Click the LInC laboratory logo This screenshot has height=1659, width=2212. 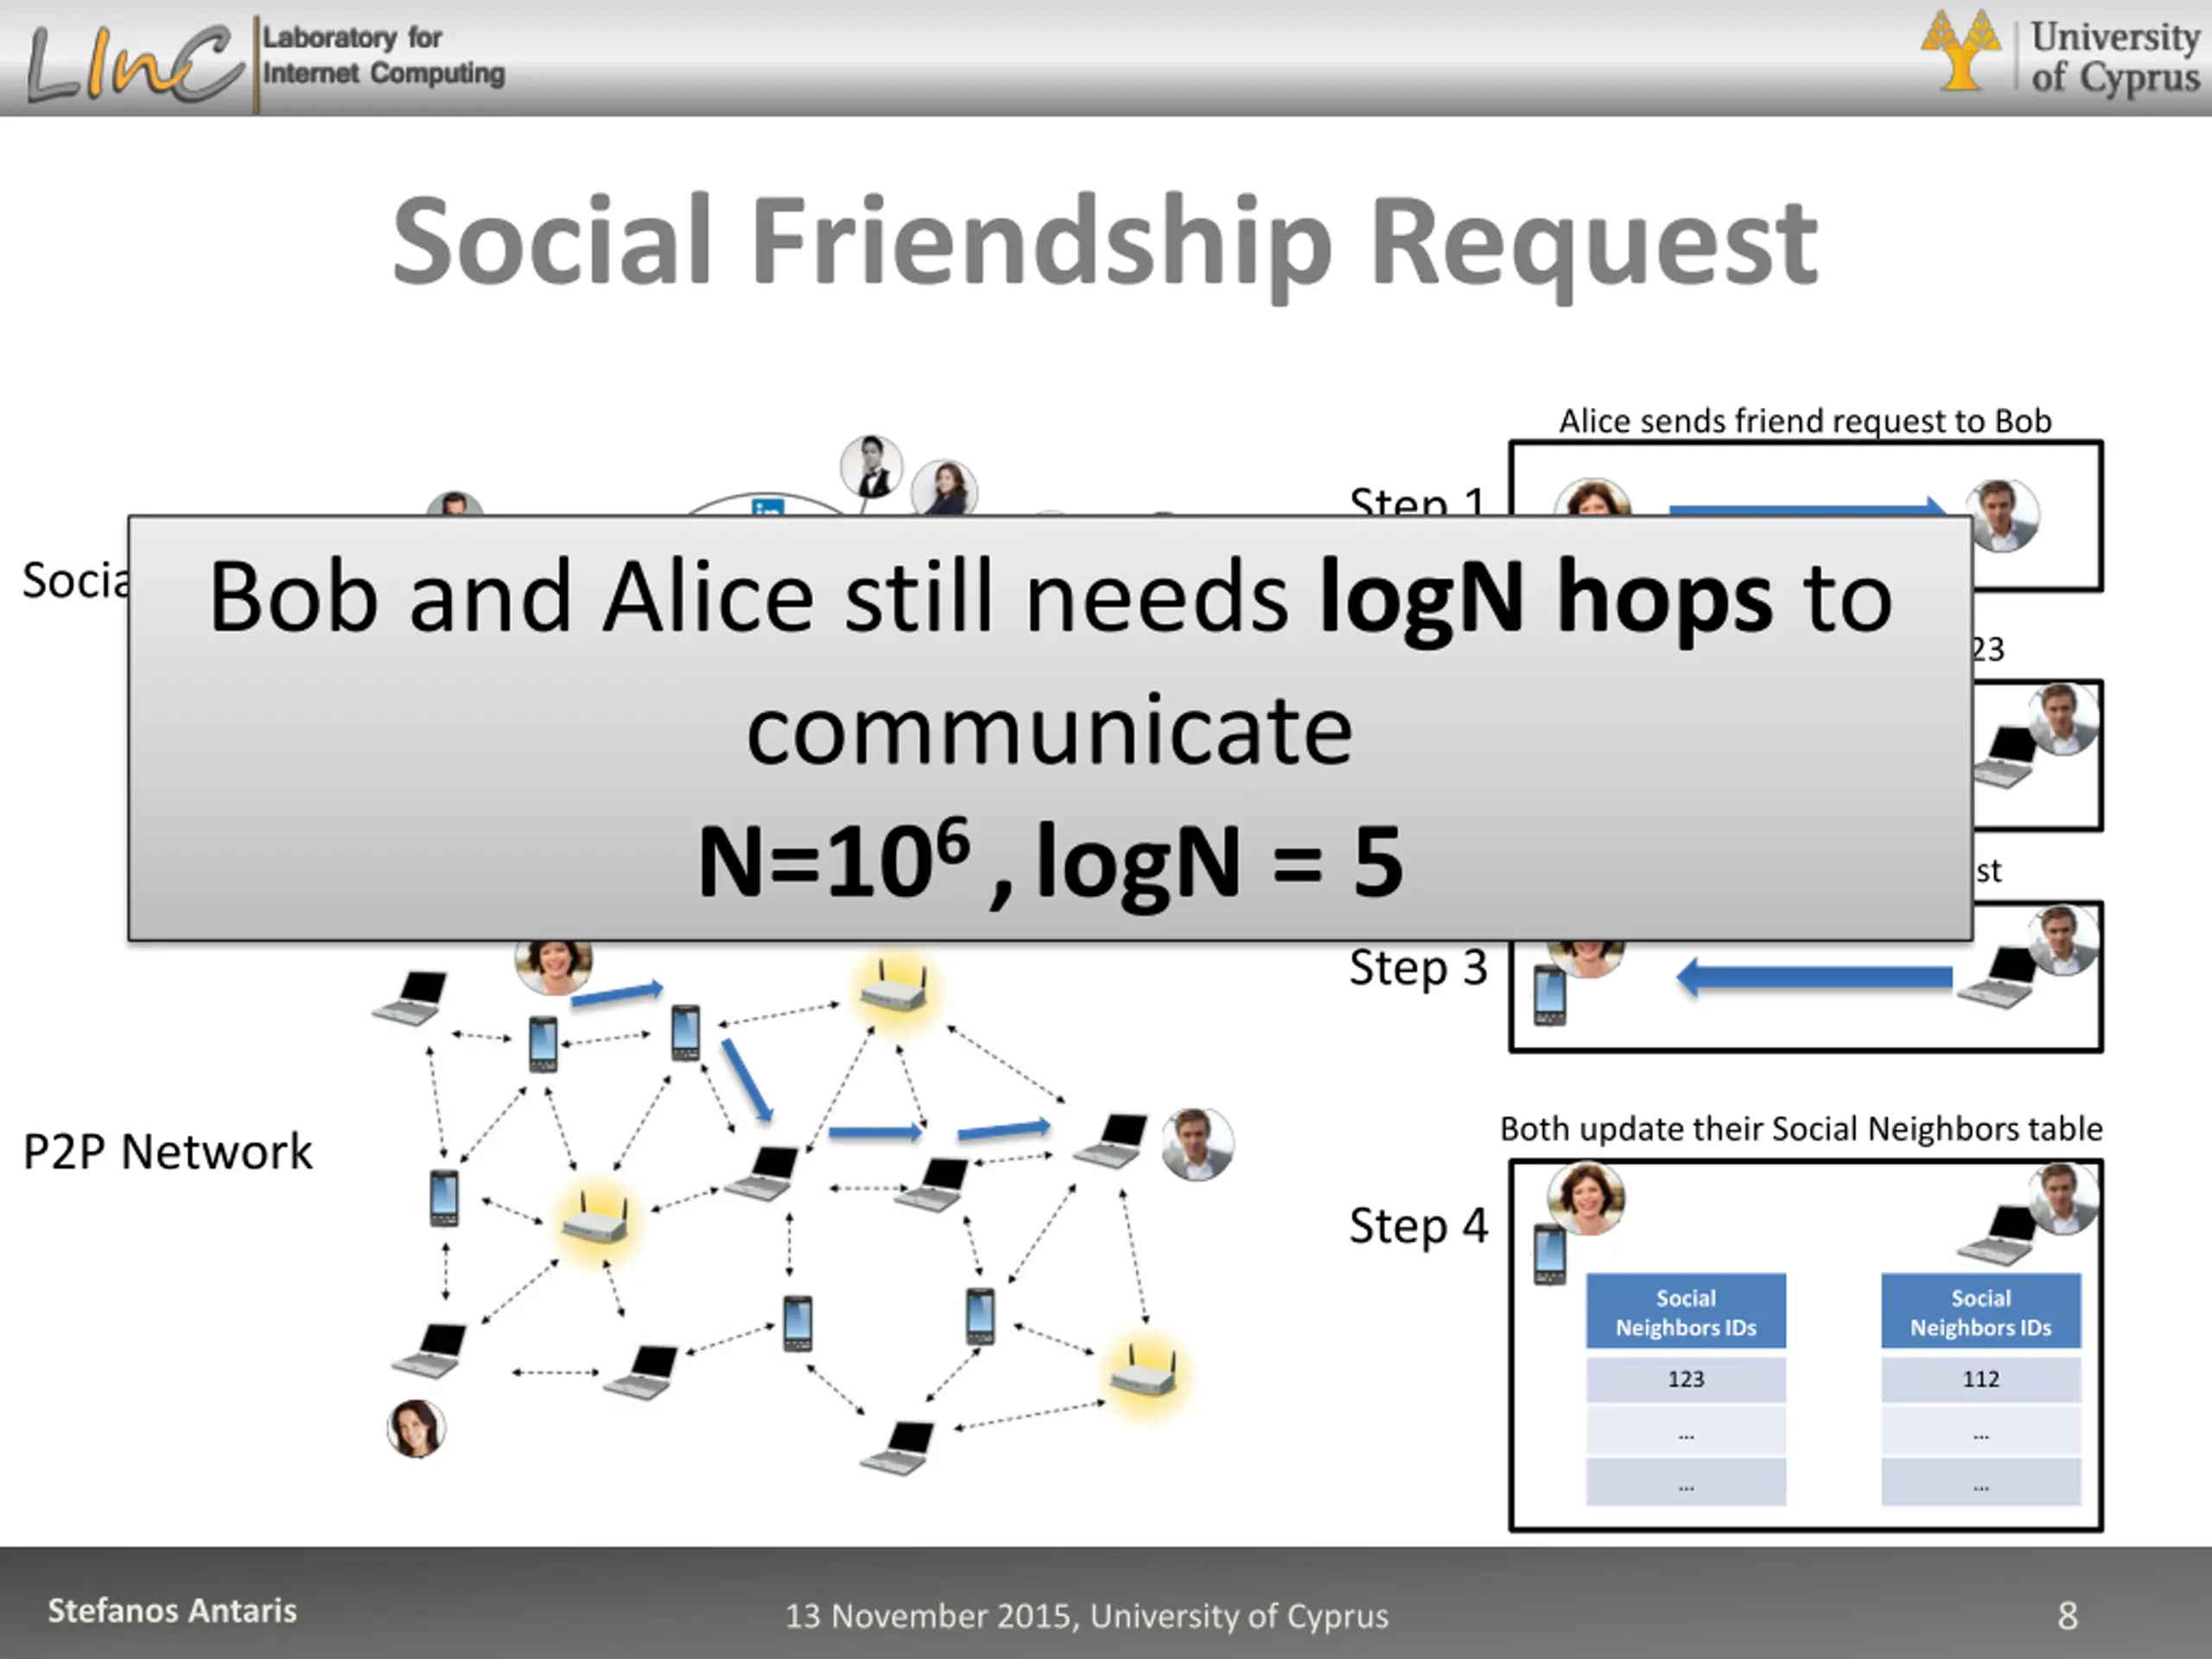(x=135, y=64)
